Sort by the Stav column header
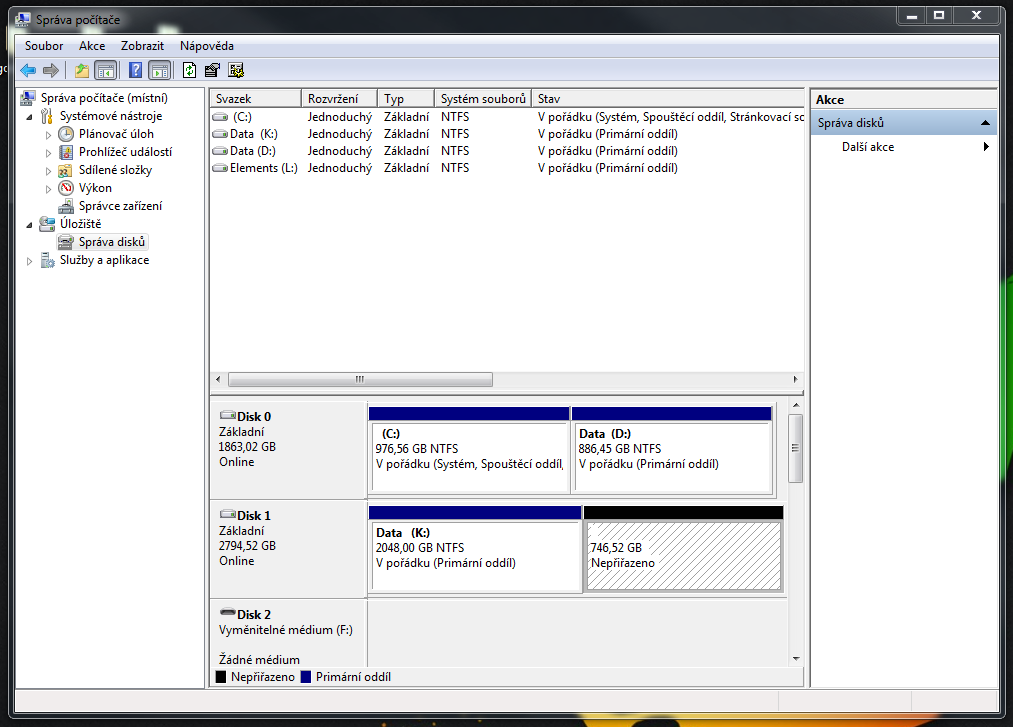1013x727 pixels. click(x=667, y=98)
